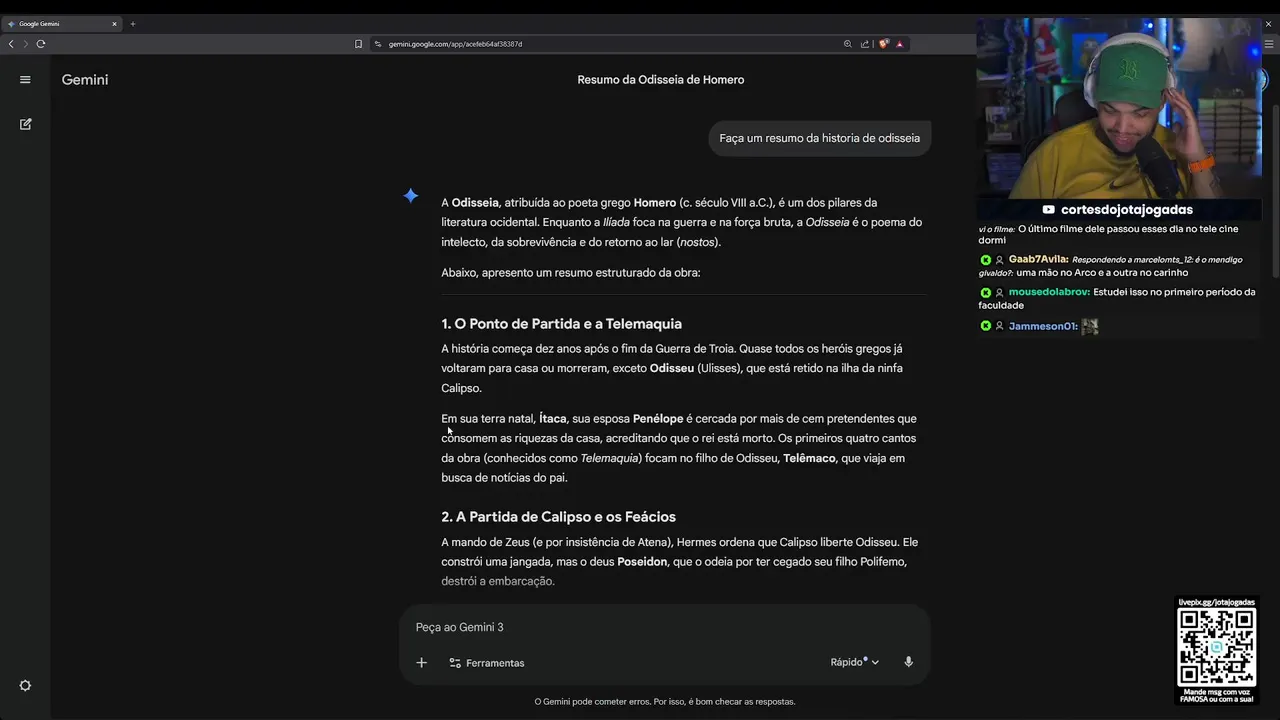Screen dimensions: 1280x720
Task: Click the Brave rewards triangle icon
Action: pyautogui.click(x=899, y=44)
